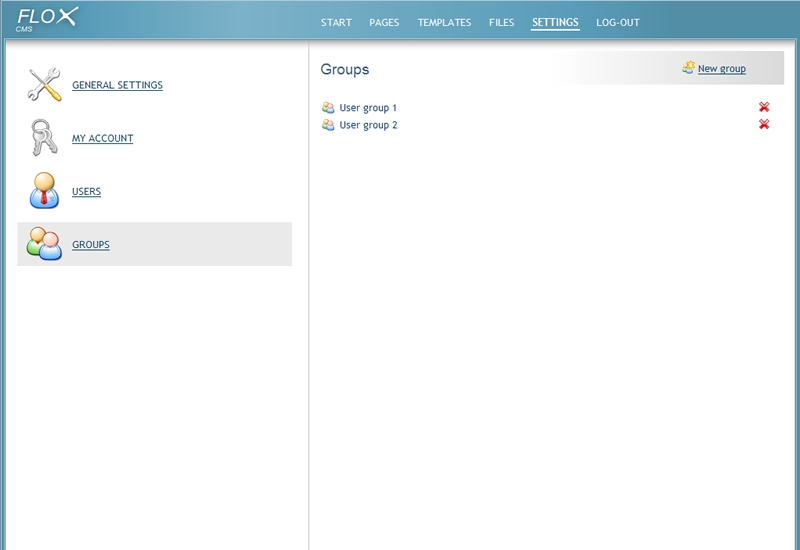
Task: Open the TEMPLATES section
Action: click(444, 22)
